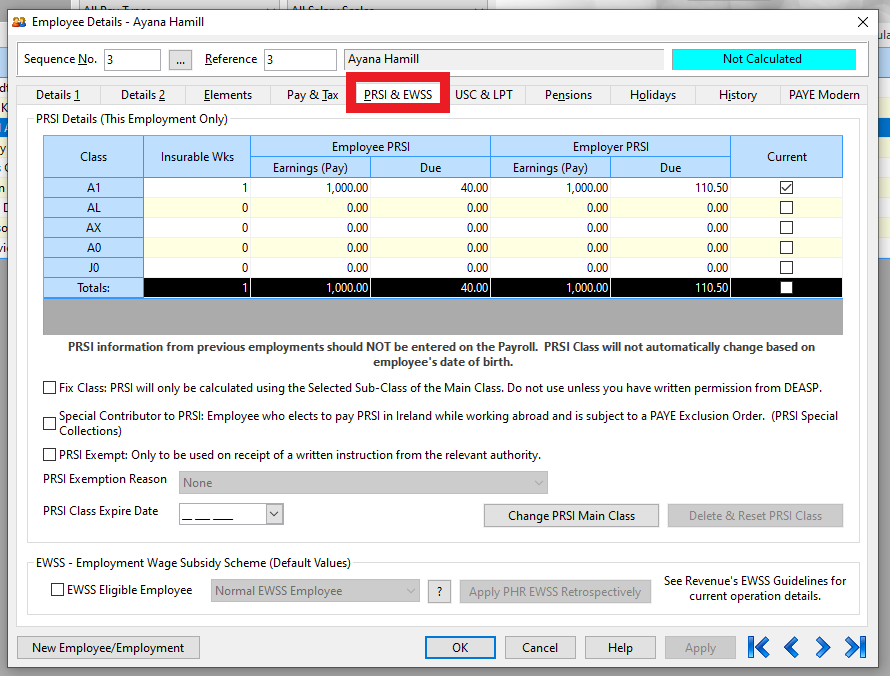Switch to the Pensions tab
Image resolution: width=890 pixels, height=676 pixels.
[x=568, y=95]
